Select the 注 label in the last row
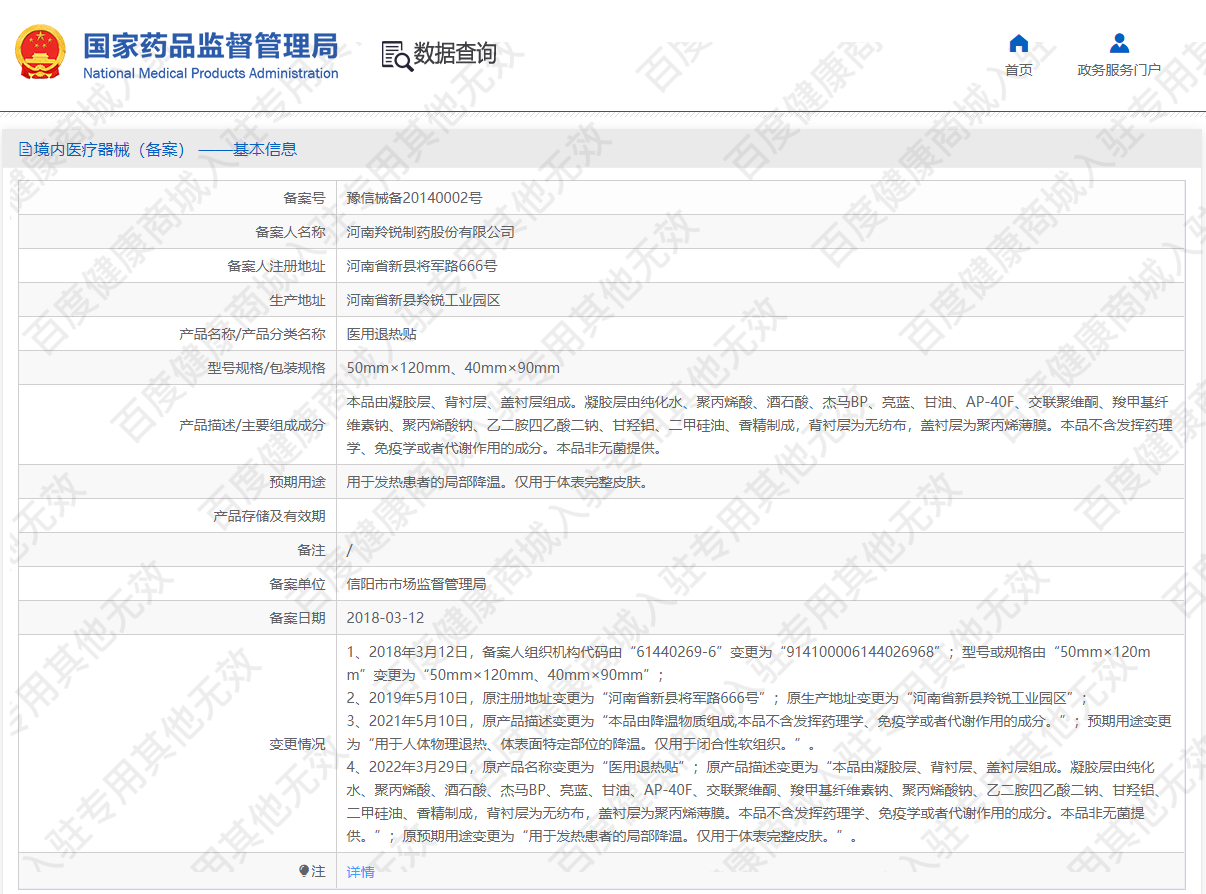Image resolution: width=1206 pixels, height=894 pixels. click(x=319, y=872)
